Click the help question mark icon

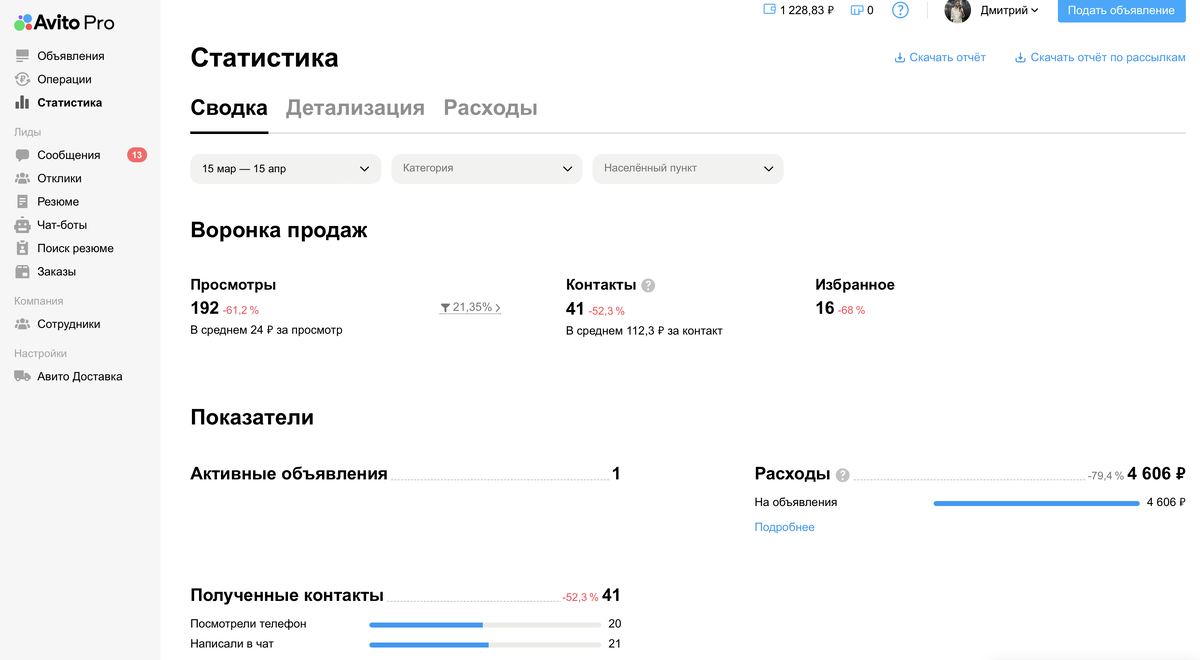click(x=898, y=10)
